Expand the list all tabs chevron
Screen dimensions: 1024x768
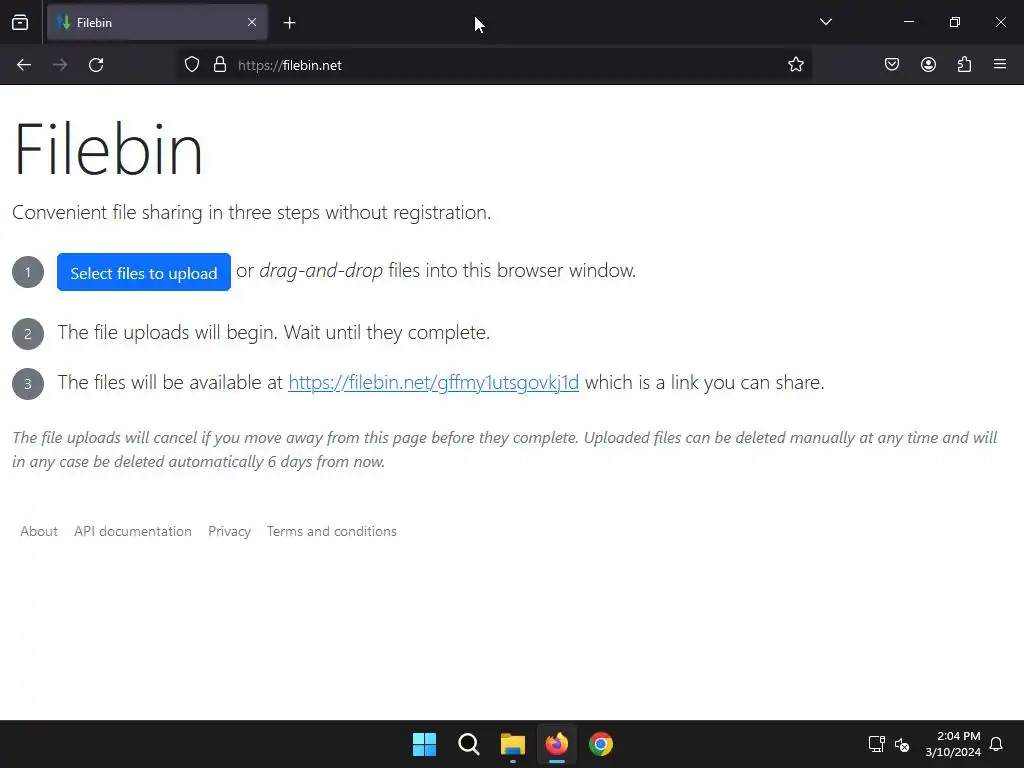(825, 22)
